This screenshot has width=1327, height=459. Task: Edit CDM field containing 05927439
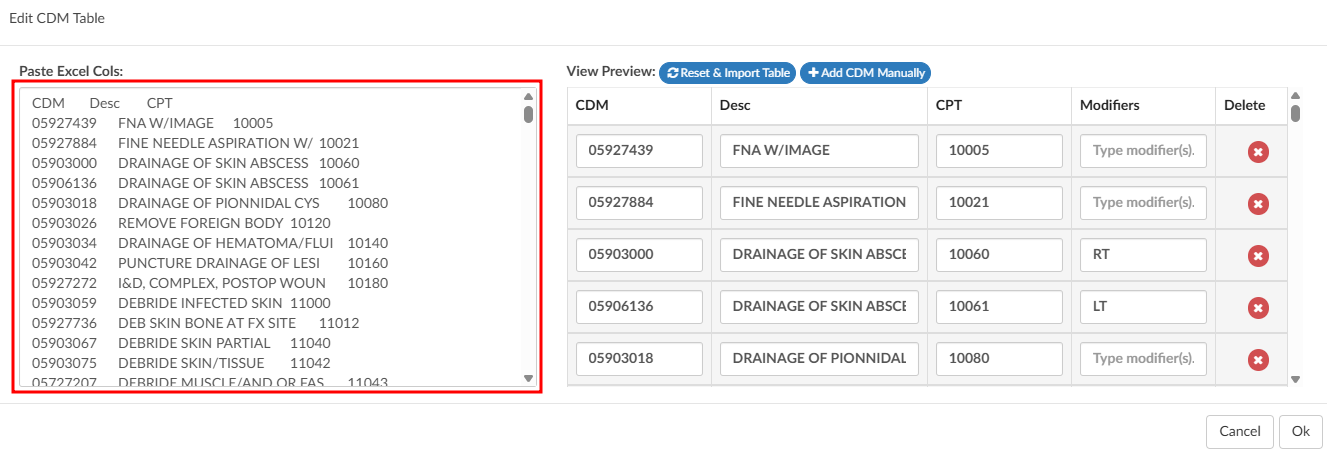point(639,151)
